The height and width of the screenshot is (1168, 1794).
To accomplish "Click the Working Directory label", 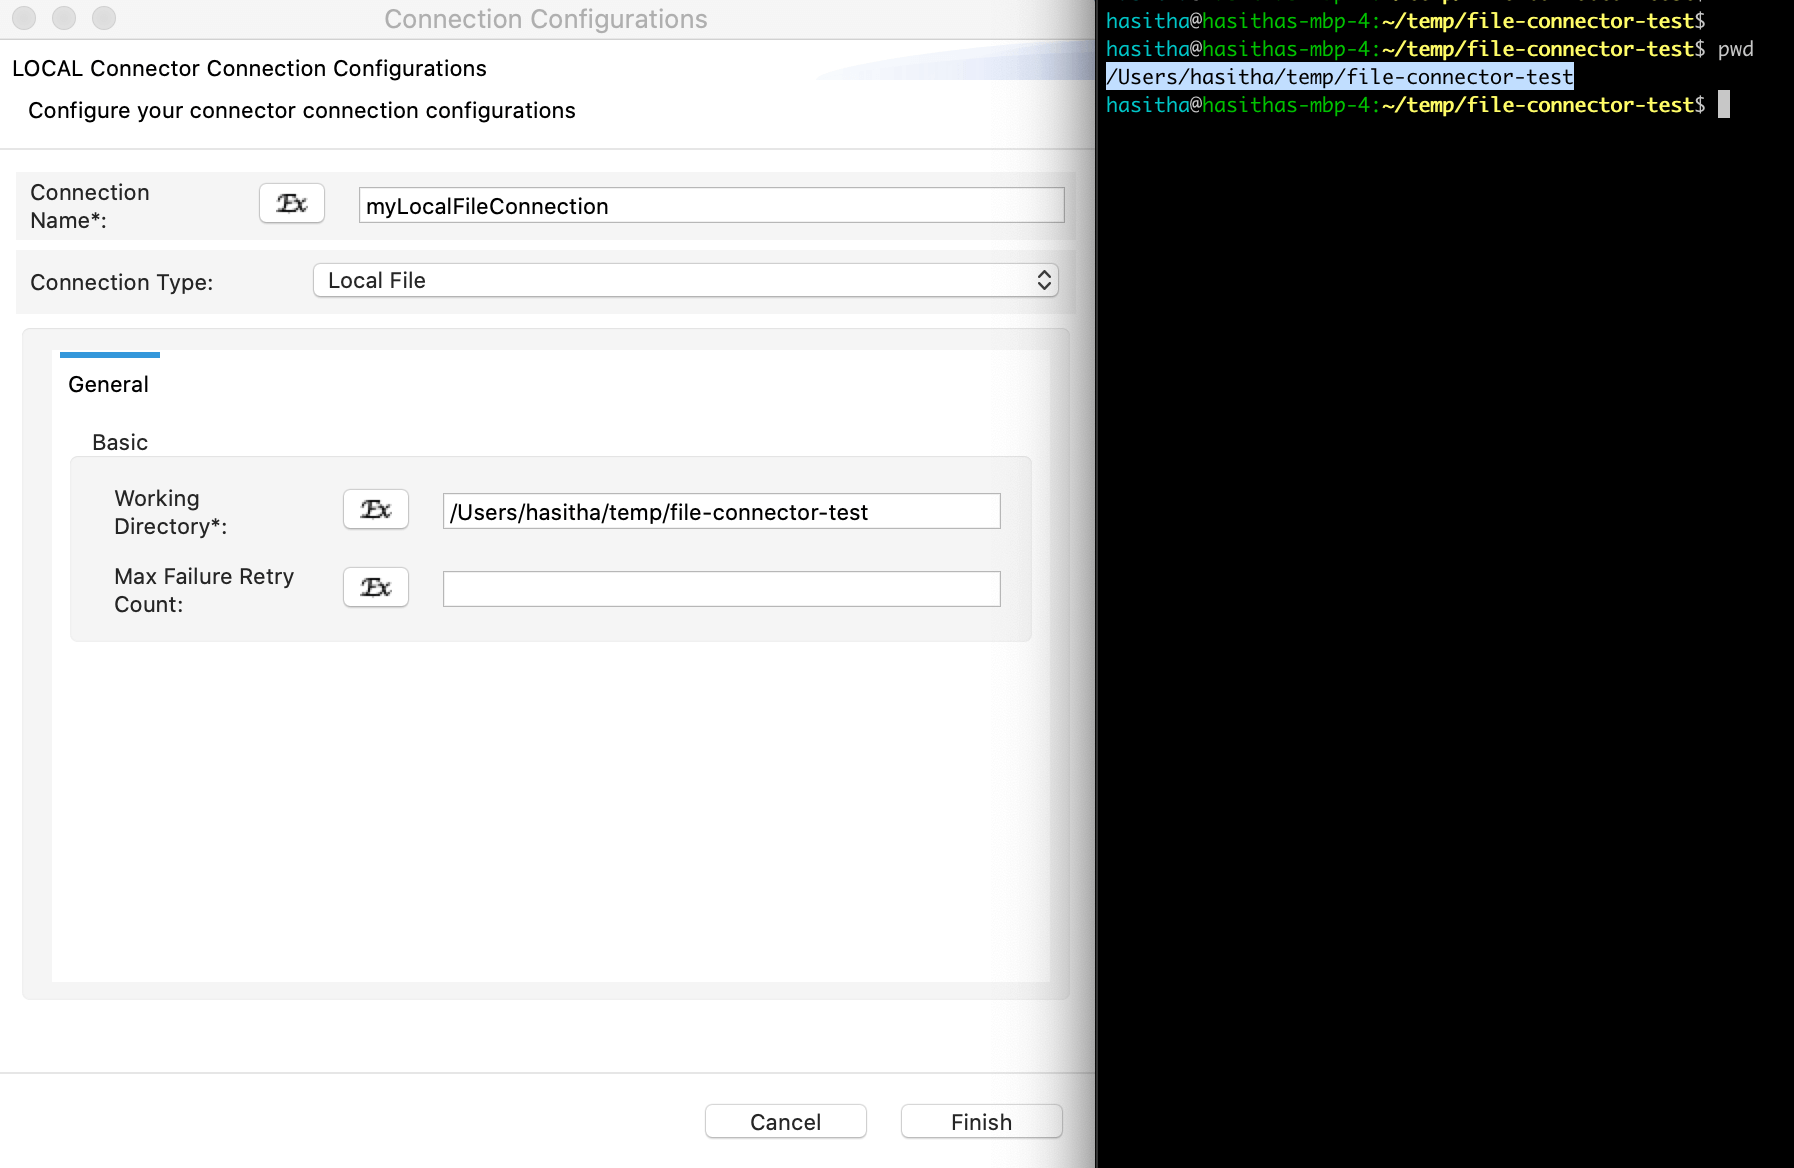I will [171, 512].
